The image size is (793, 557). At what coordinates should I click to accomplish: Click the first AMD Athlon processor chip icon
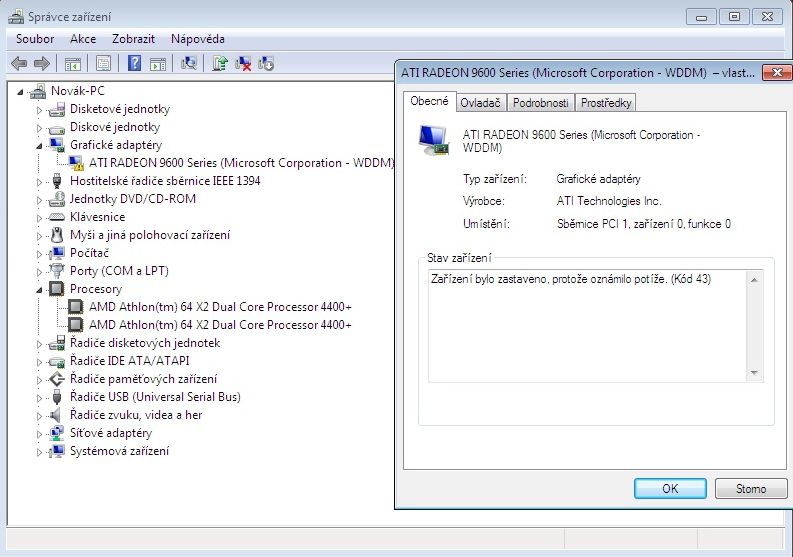[x=75, y=307]
